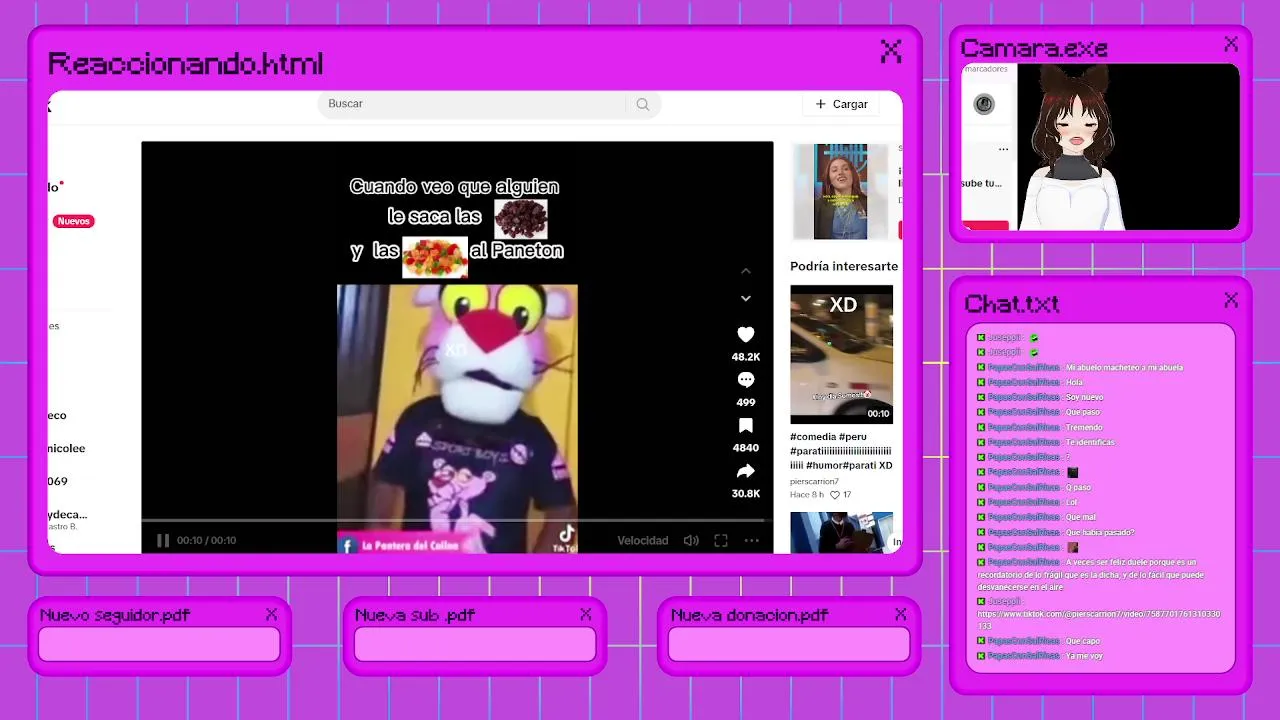The height and width of the screenshot is (720, 1280).
Task: Click the round avatar icon in Camara window
Action: point(984,104)
